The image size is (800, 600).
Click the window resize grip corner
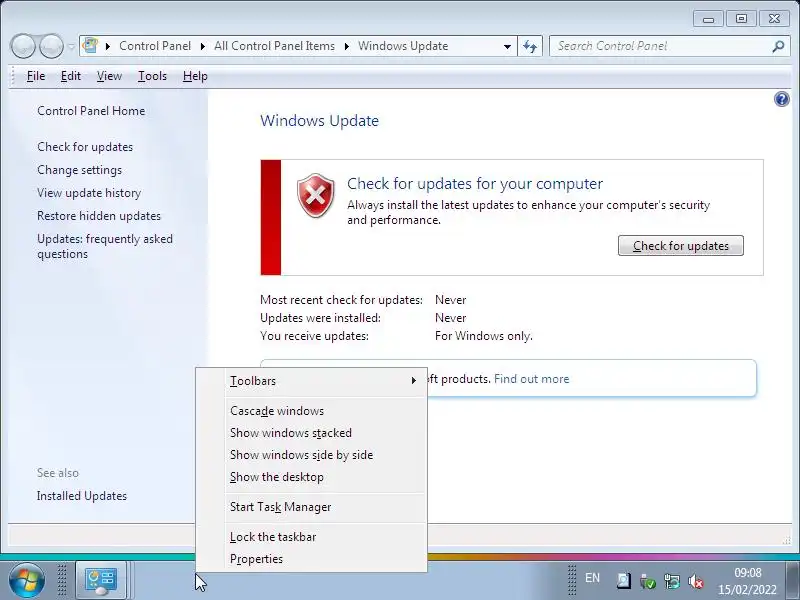click(786, 540)
